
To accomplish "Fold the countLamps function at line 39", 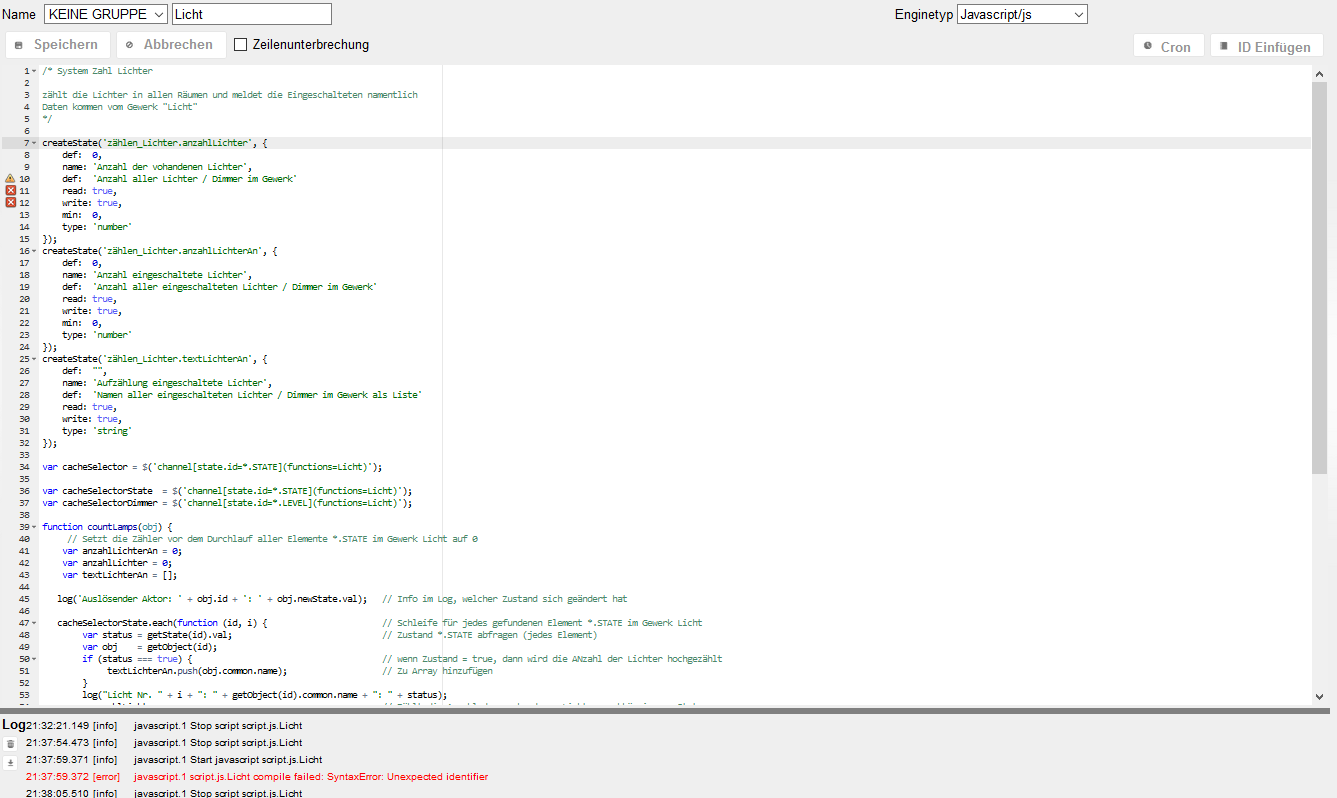I will pos(35,527).
